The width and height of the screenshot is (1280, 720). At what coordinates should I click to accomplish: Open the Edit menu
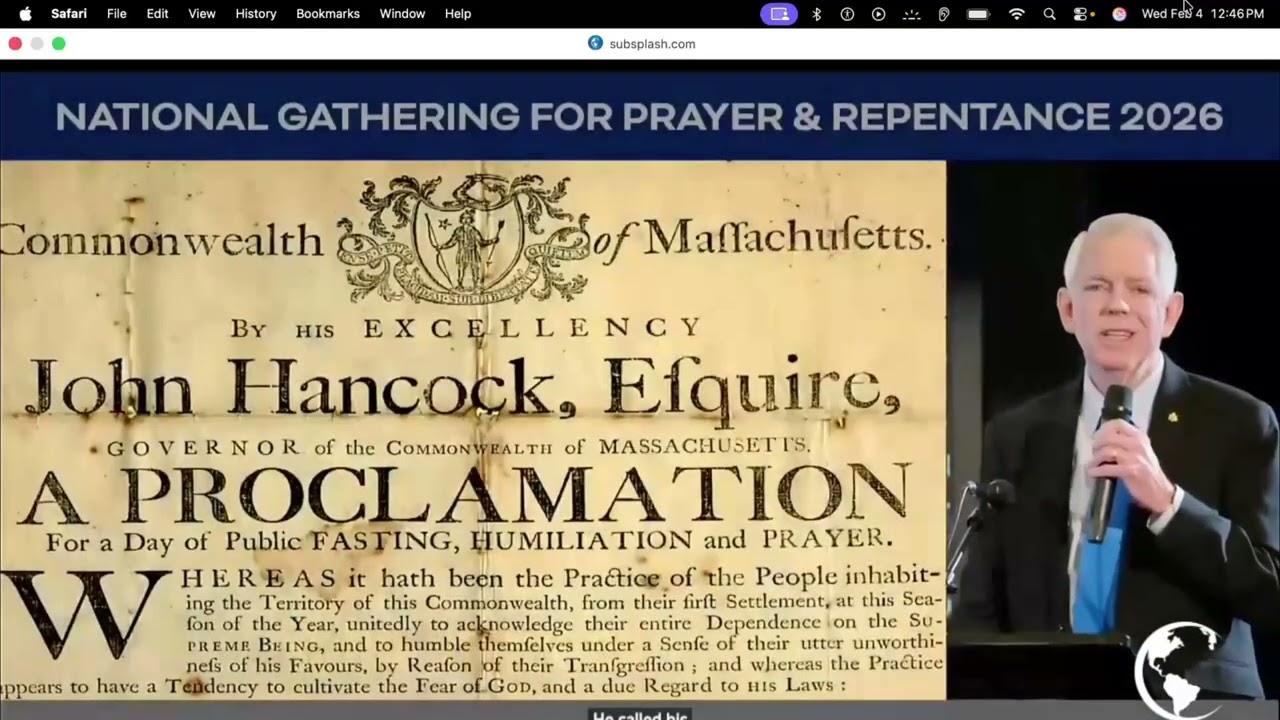click(157, 14)
